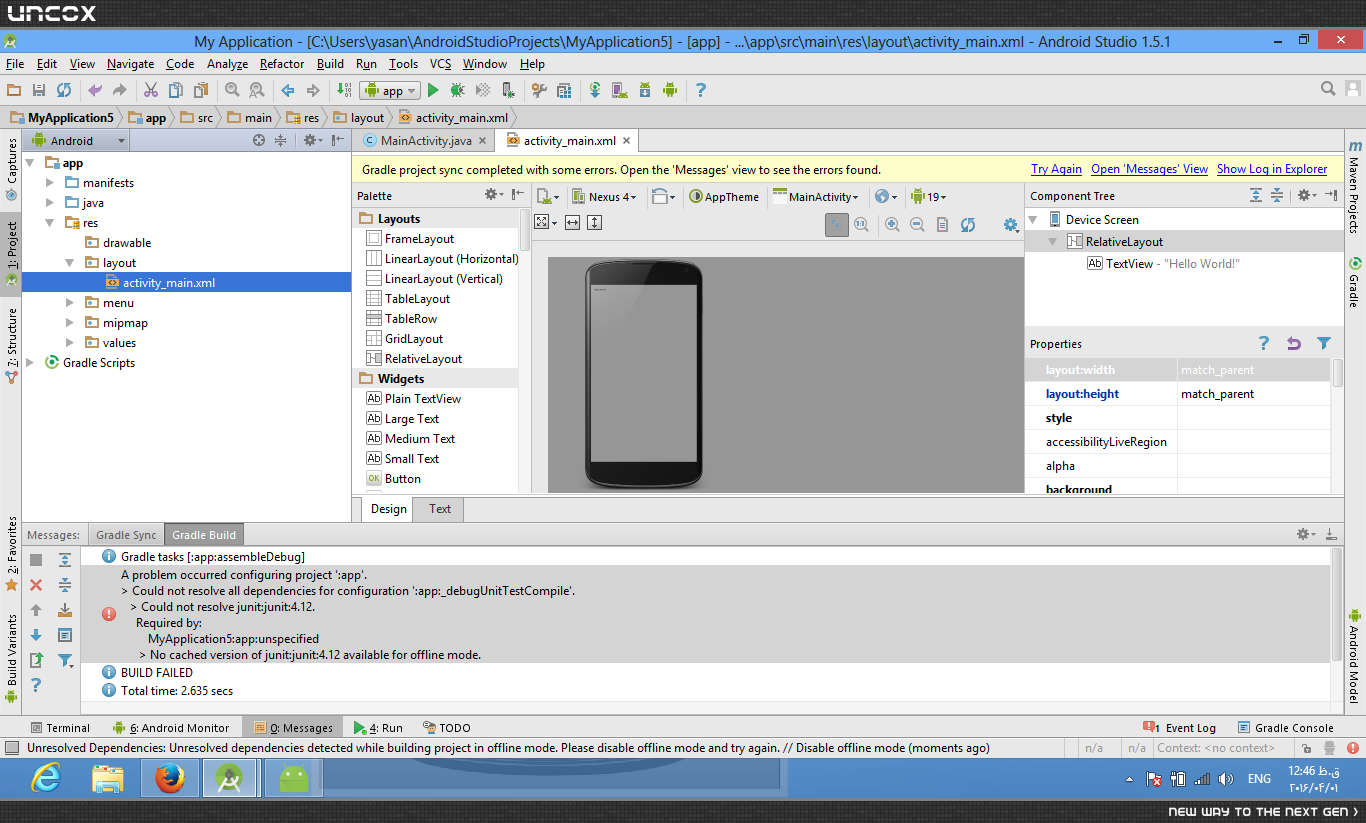Screen dimensions: 1366x823
Task: Open File Explorer from the taskbar
Action: click(x=108, y=779)
